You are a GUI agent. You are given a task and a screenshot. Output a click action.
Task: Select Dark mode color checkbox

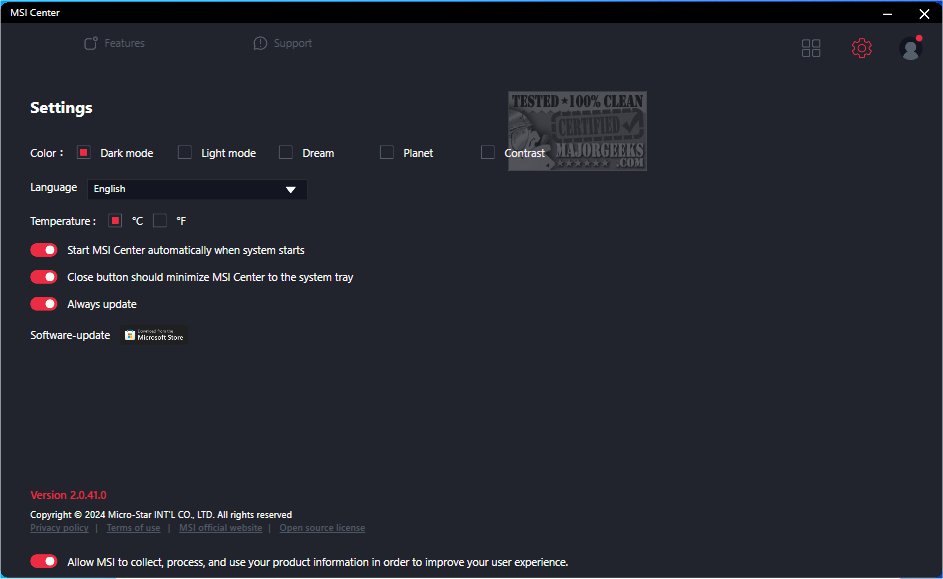(x=84, y=153)
